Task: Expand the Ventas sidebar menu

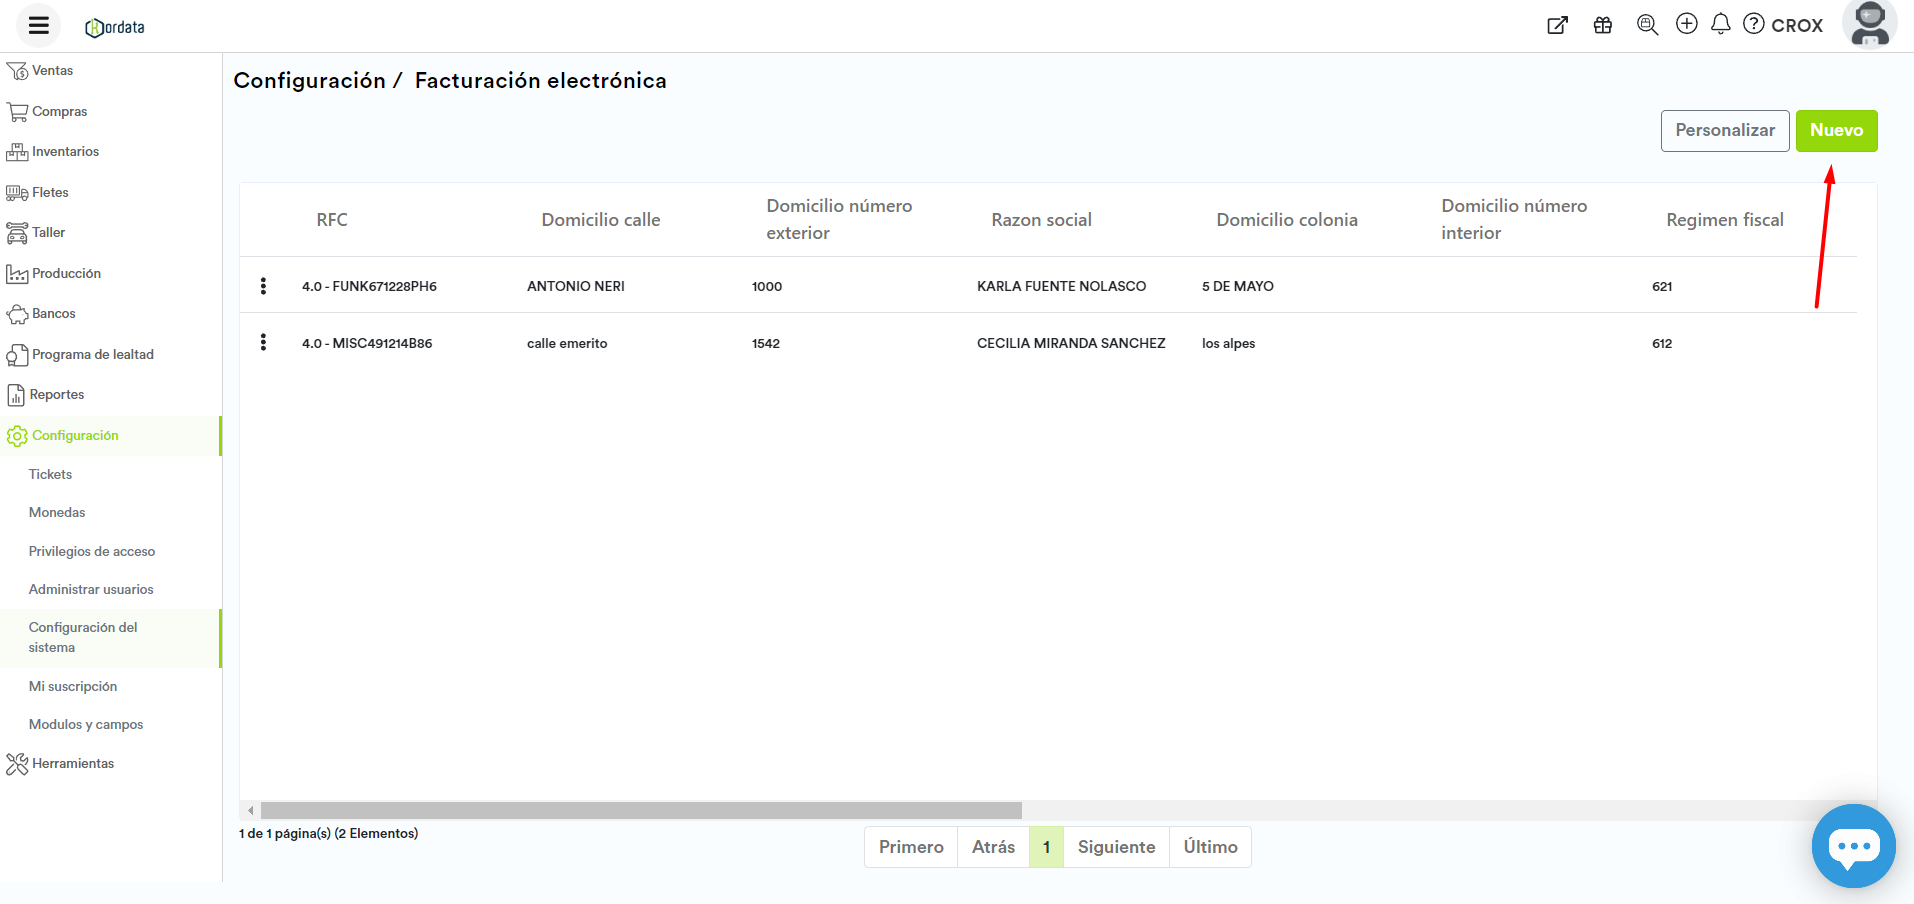Action: [52, 71]
